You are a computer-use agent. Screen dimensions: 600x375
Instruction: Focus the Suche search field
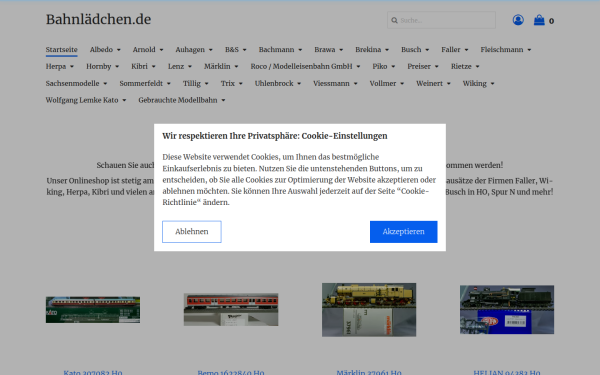(x=441, y=20)
